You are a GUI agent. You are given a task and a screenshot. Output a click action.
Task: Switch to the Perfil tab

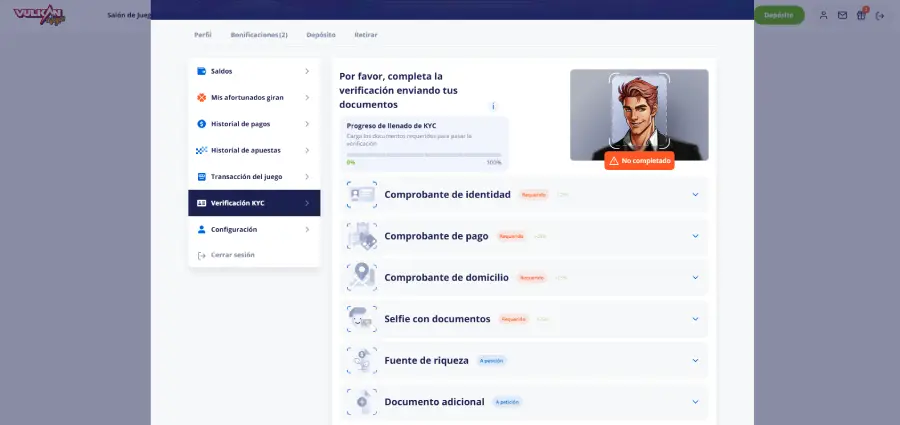(203, 34)
